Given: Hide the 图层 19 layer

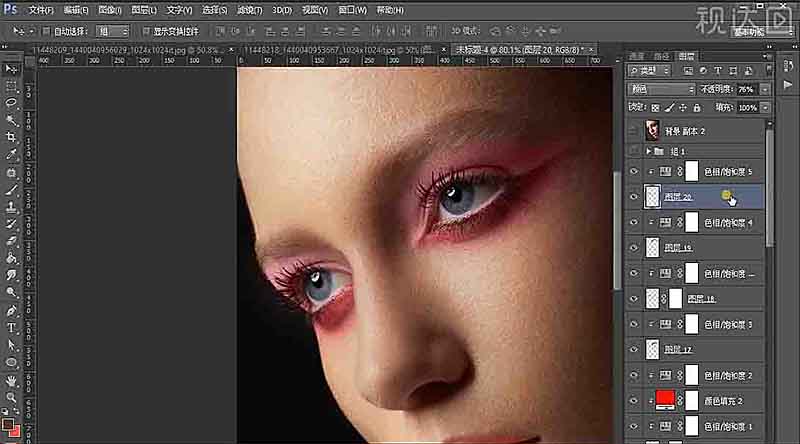Looking at the screenshot, I should [x=634, y=248].
